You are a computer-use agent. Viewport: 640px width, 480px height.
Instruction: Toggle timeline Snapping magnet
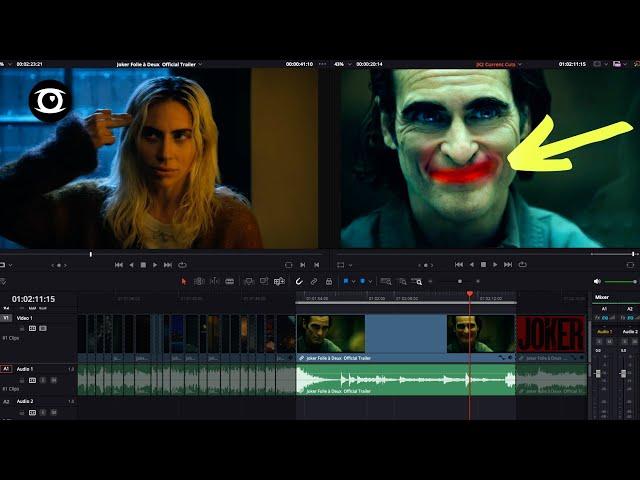(299, 281)
